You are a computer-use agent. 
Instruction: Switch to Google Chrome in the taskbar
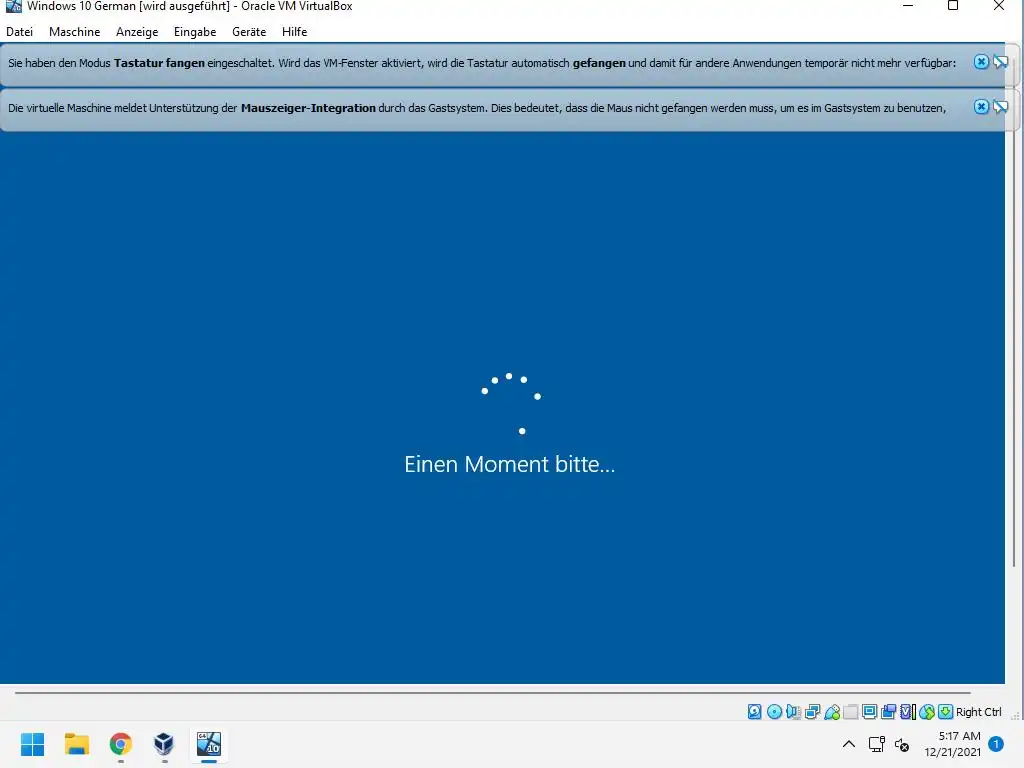click(121, 744)
